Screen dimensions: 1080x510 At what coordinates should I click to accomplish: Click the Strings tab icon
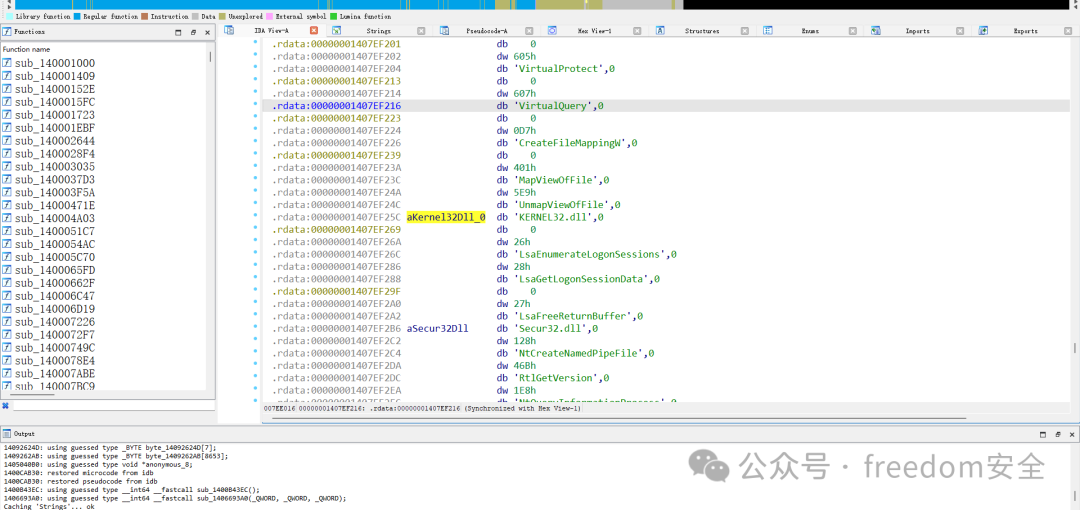[x=335, y=30]
